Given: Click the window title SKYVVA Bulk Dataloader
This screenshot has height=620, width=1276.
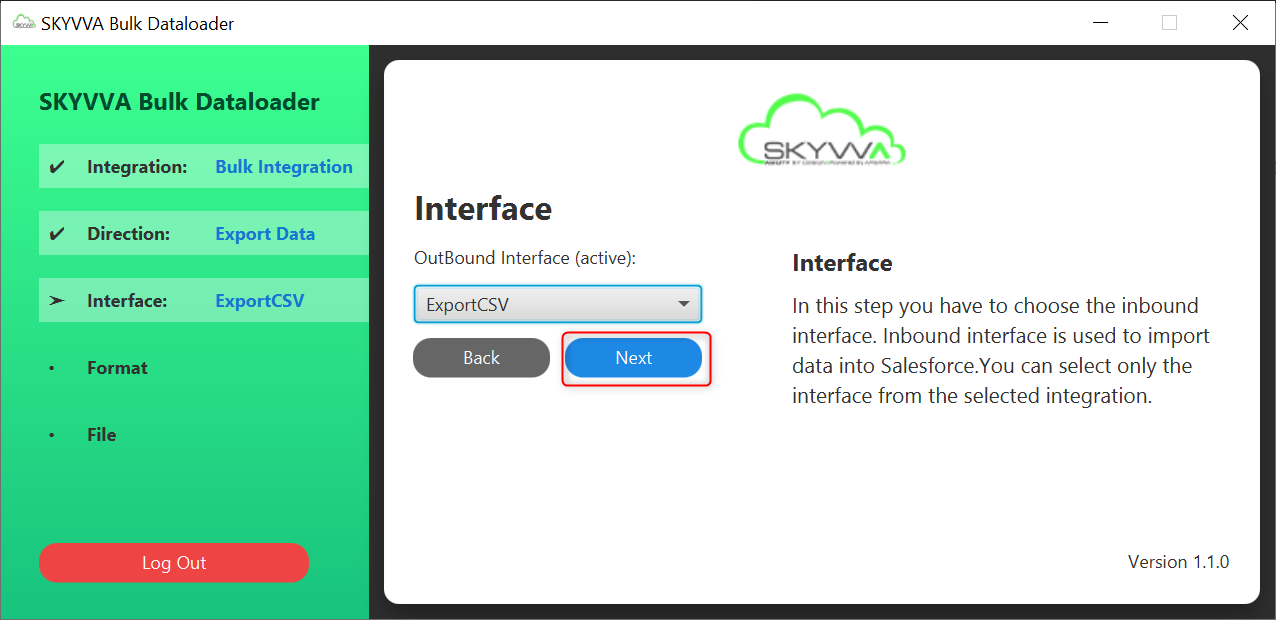Looking at the screenshot, I should [137, 23].
